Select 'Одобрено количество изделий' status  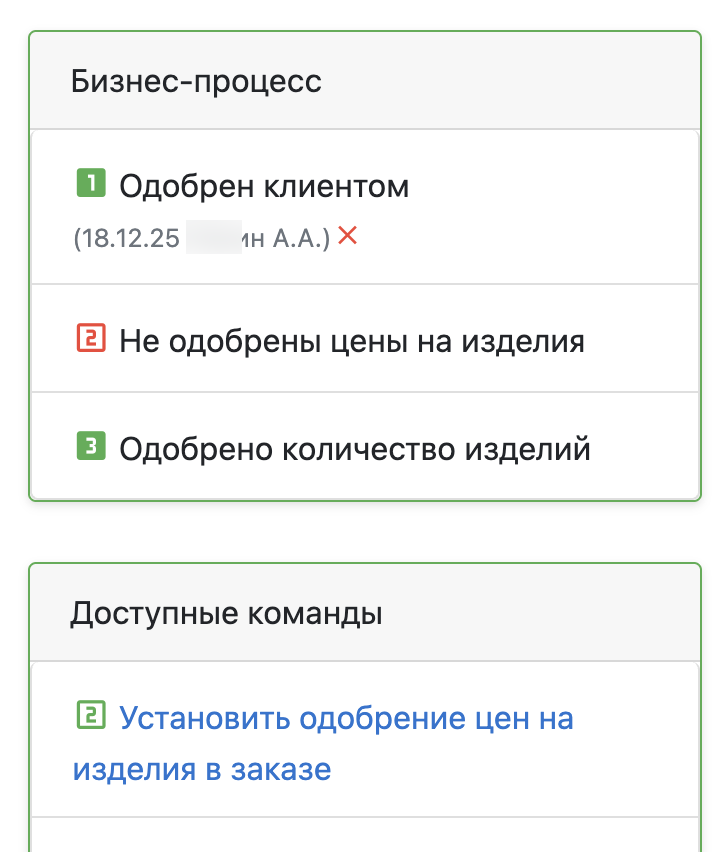click(x=354, y=449)
